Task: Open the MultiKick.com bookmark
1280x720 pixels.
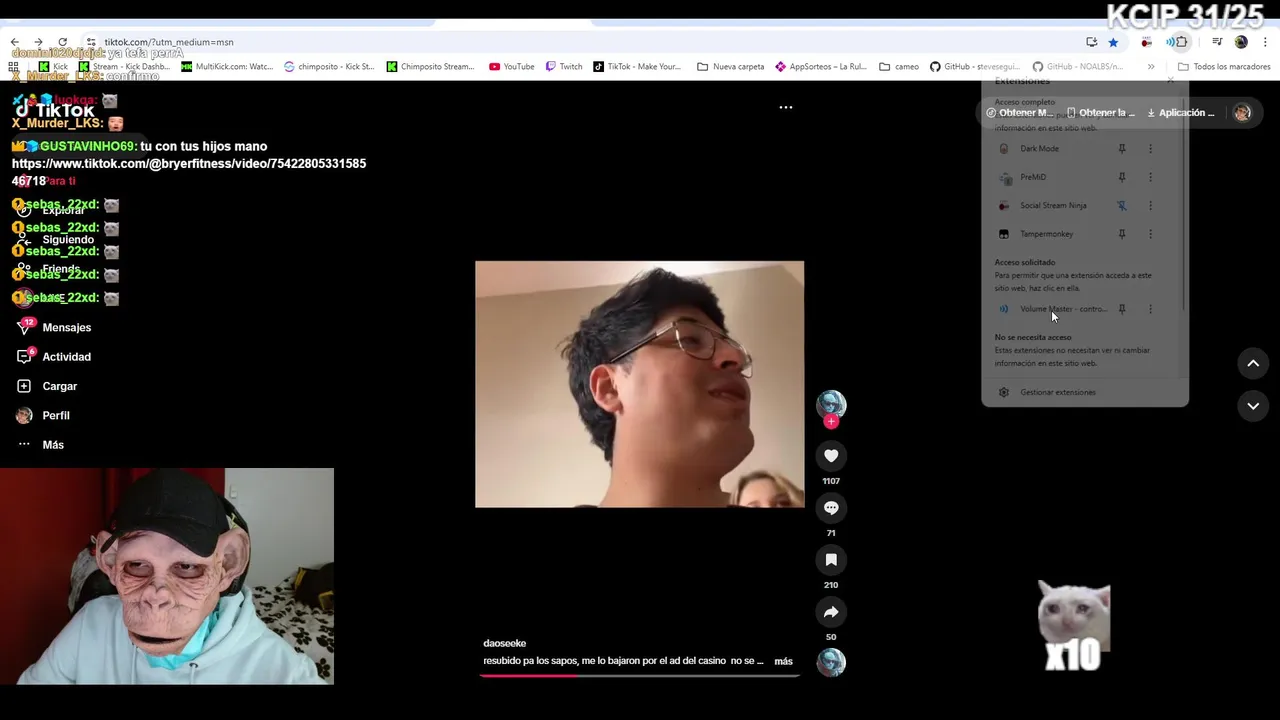Action: tap(227, 67)
